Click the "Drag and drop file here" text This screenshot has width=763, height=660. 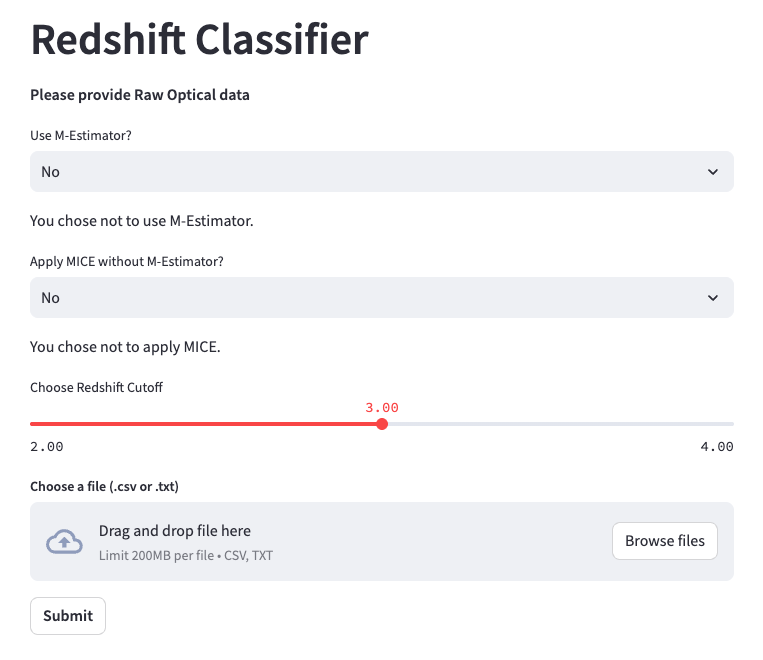[174, 531]
